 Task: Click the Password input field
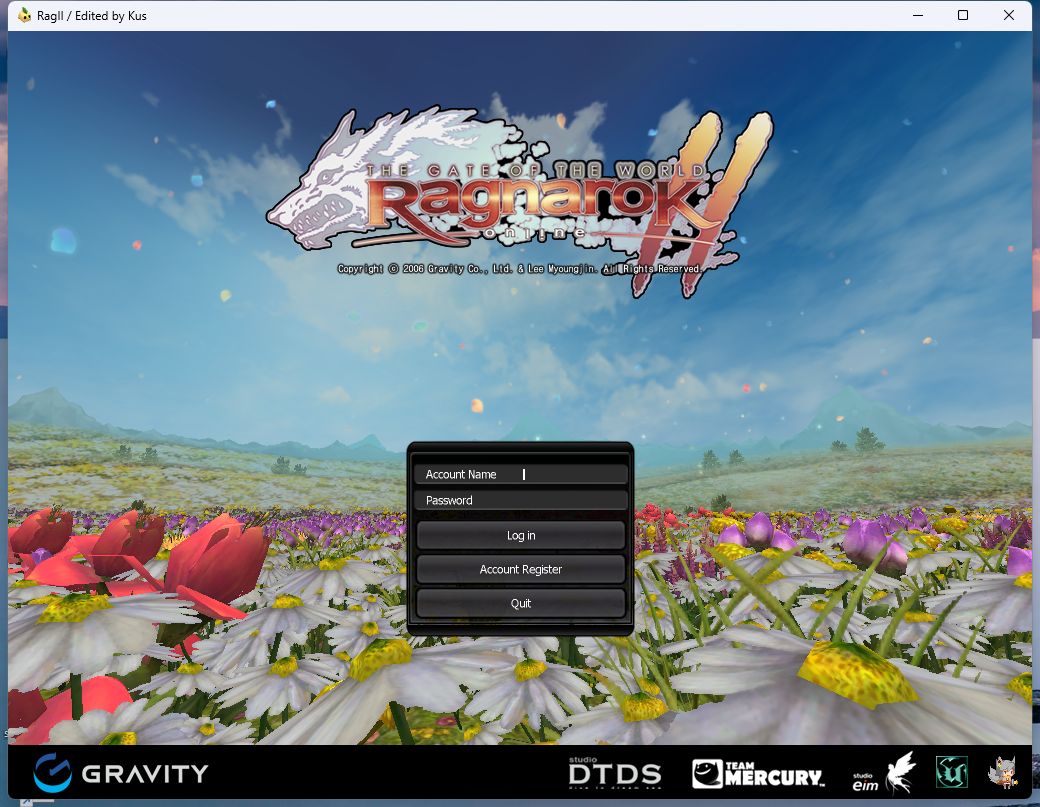pyautogui.click(x=521, y=500)
